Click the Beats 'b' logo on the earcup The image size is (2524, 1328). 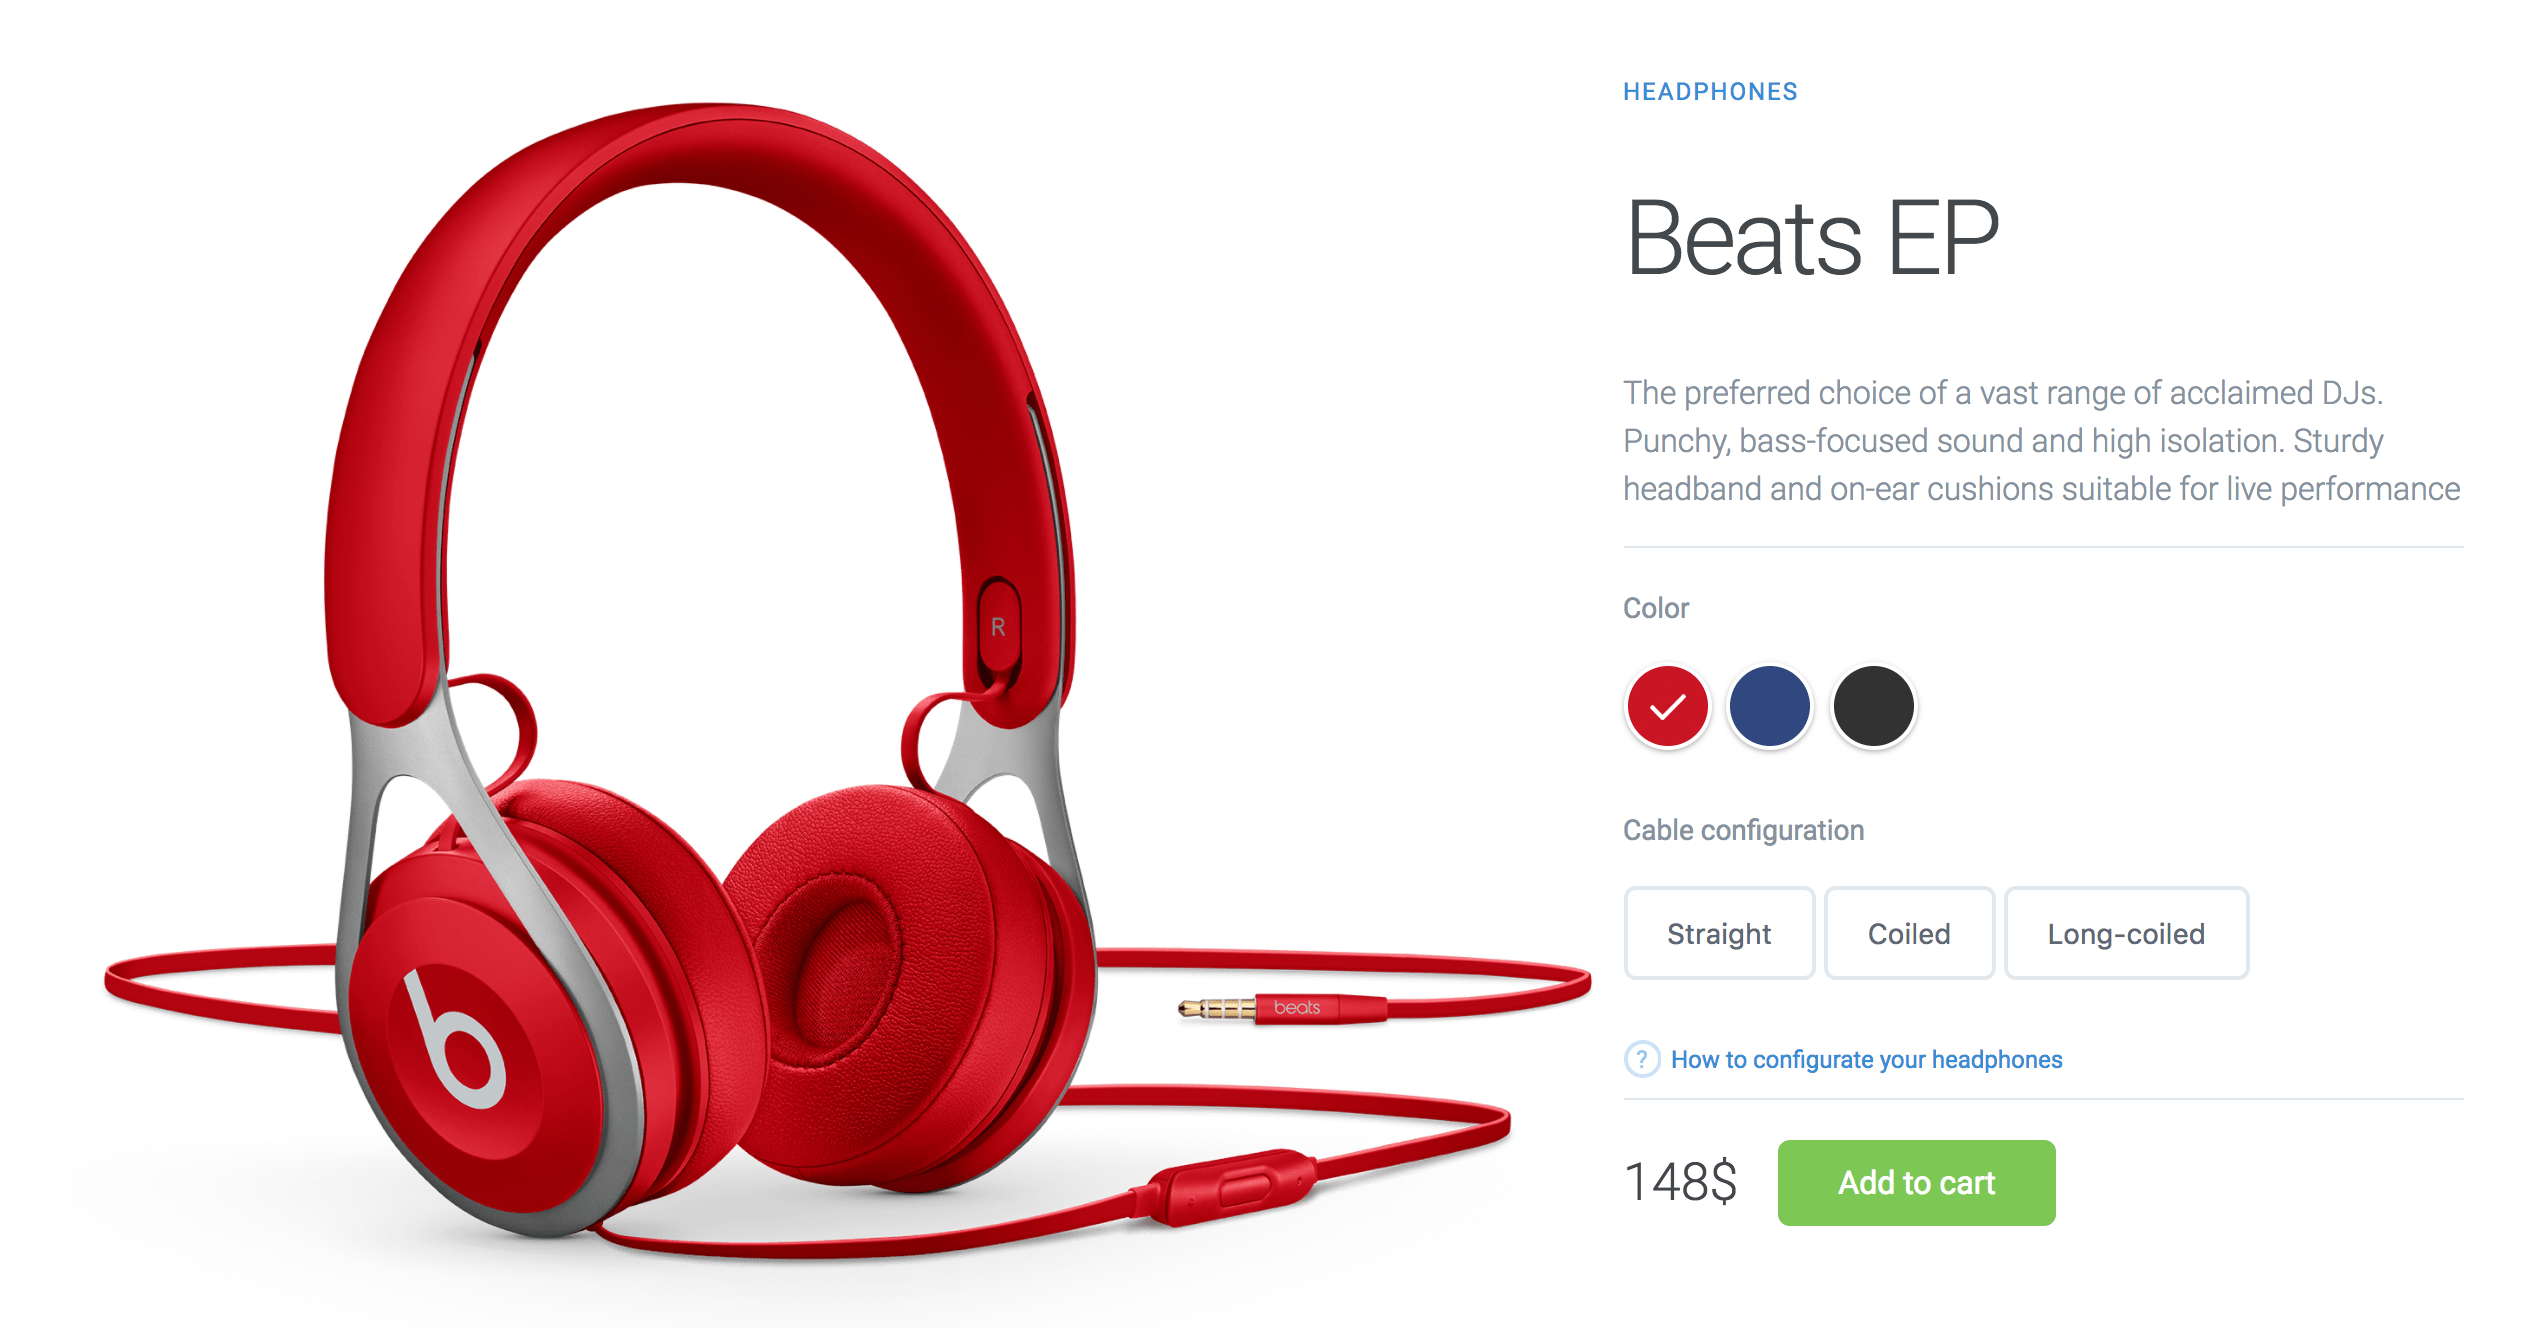coord(454,1040)
